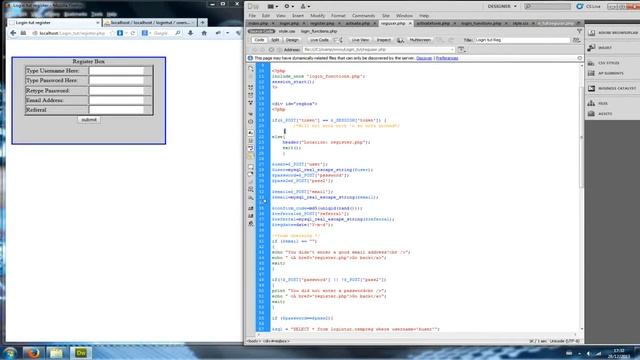The width and height of the screenshot is (640, 360).
Task: Switch to the index.php document tab
Action: (258, 24)
